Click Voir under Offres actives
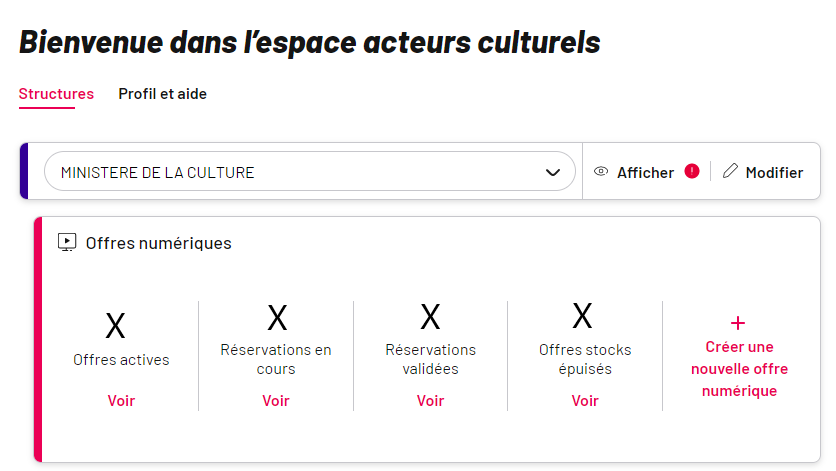Screen dimensions: 836x471 pos(121,401)
